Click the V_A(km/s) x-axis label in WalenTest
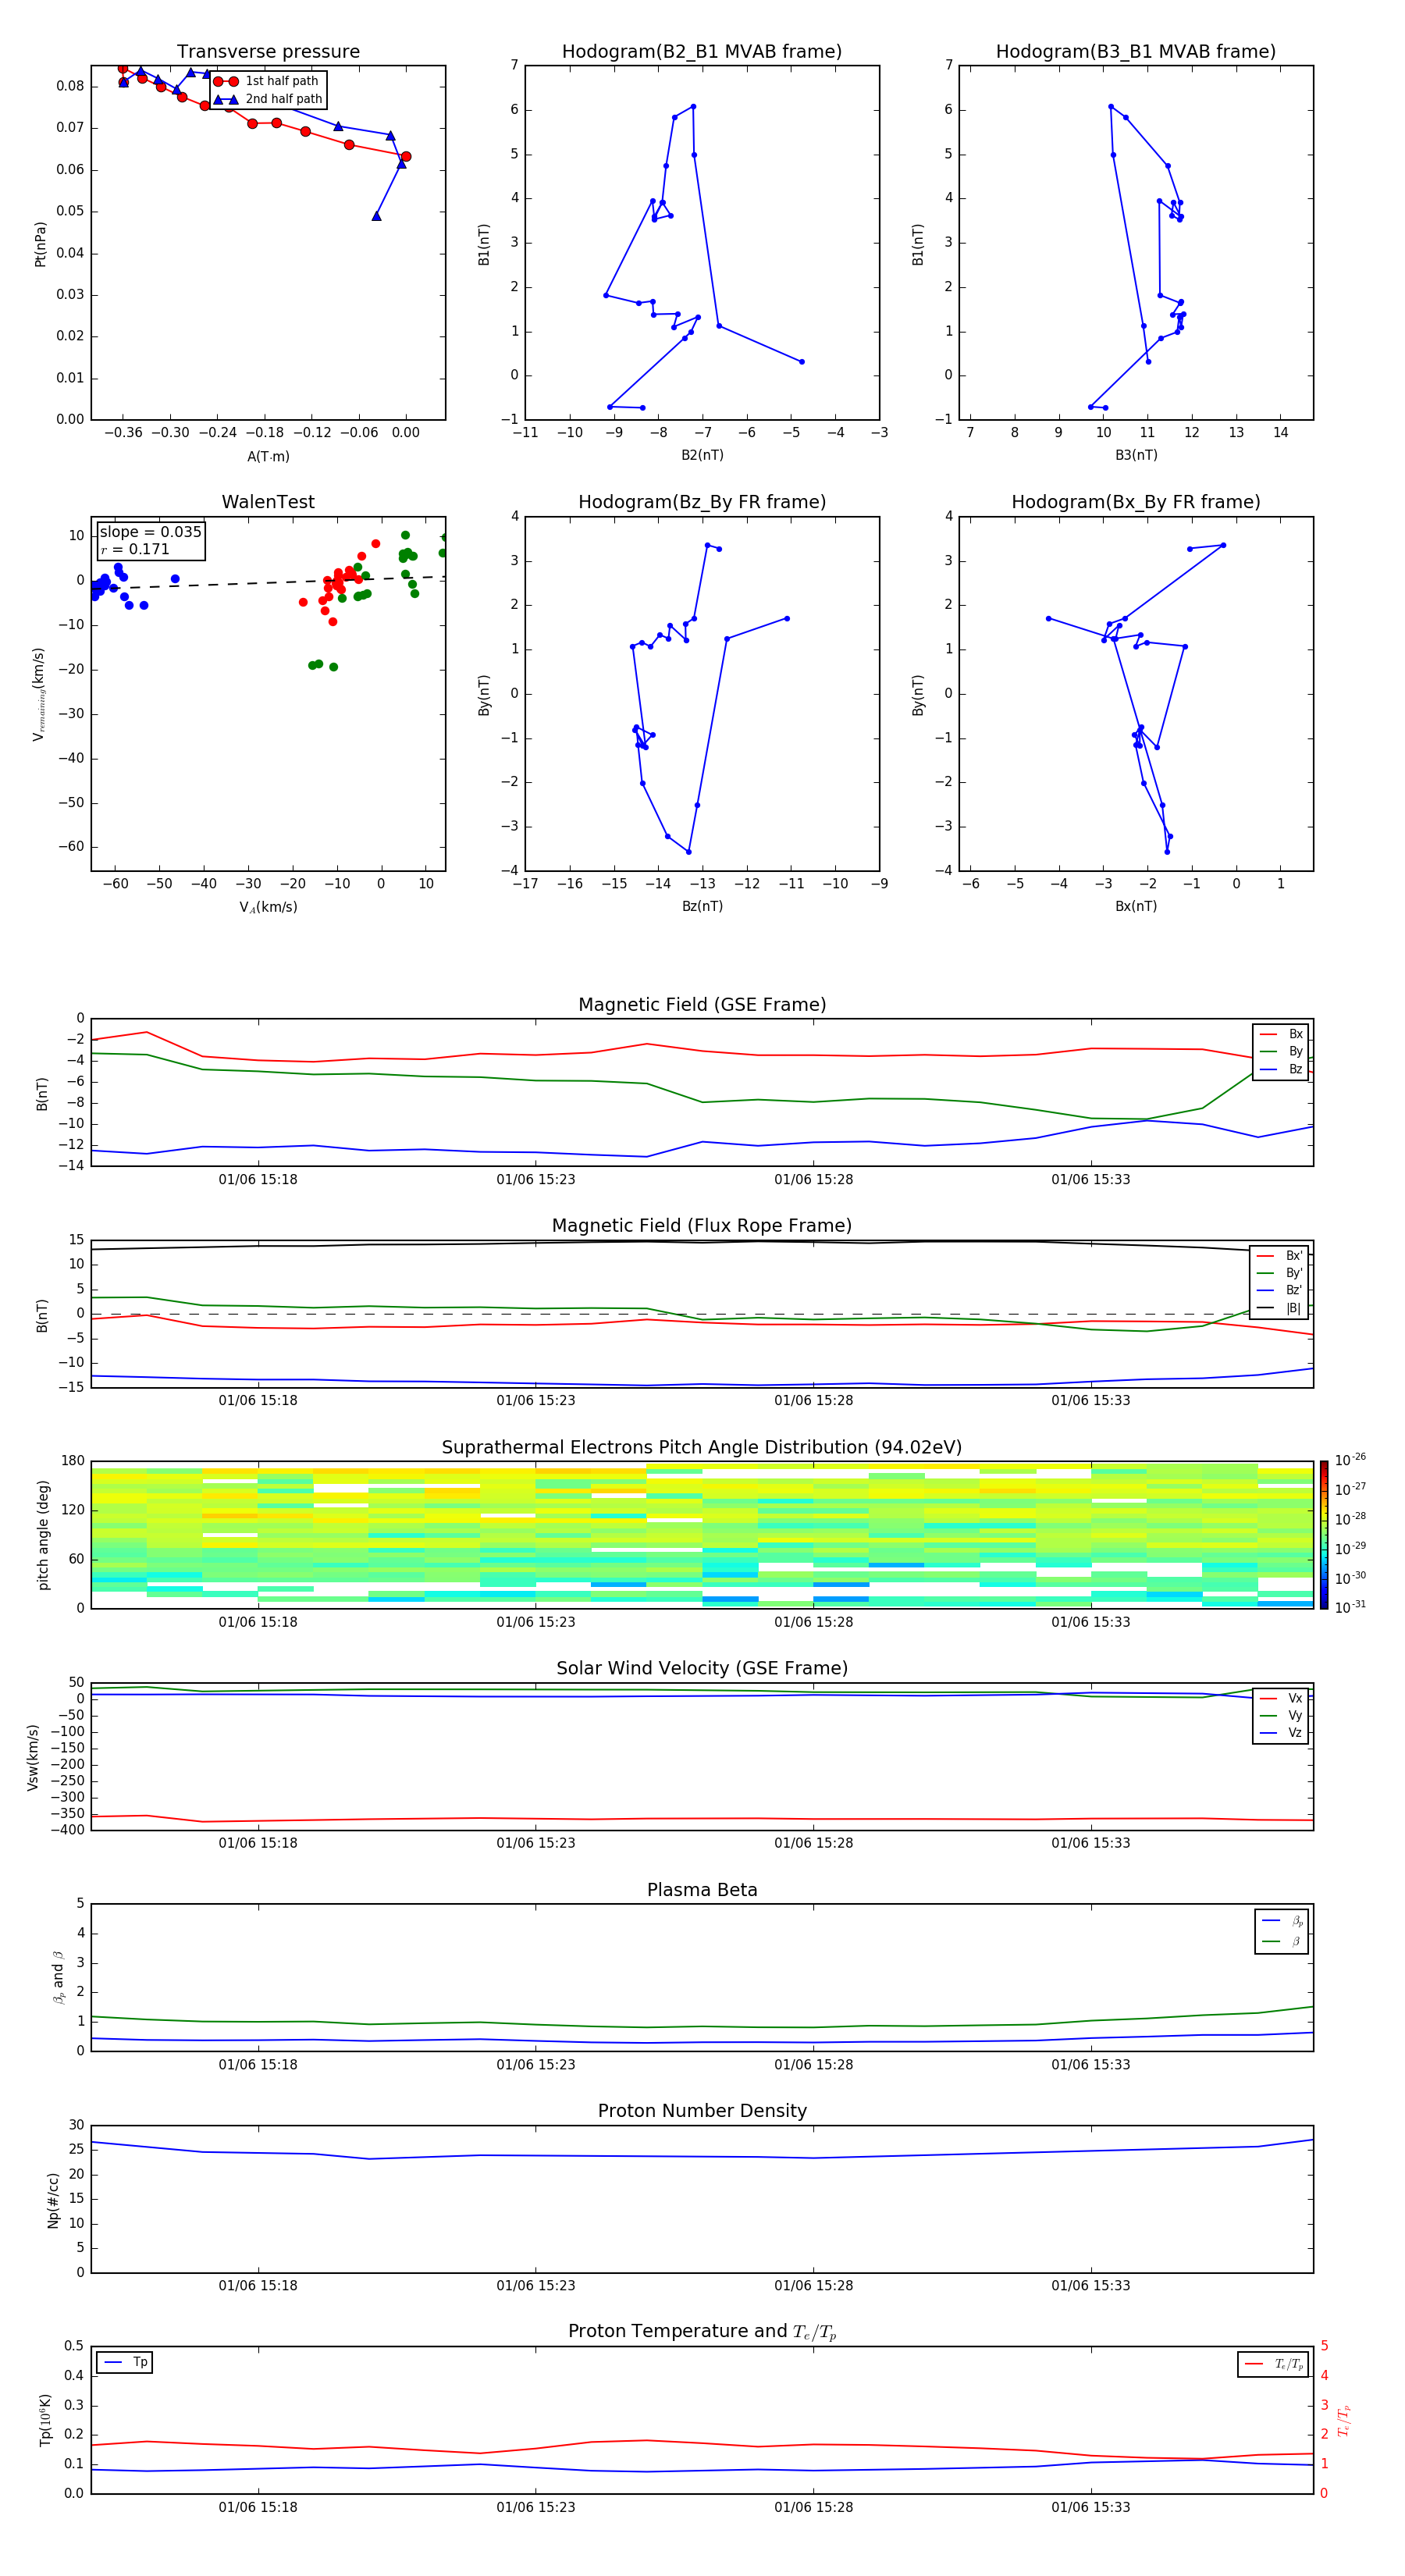 pyautogui.click(x=268, y=907)
